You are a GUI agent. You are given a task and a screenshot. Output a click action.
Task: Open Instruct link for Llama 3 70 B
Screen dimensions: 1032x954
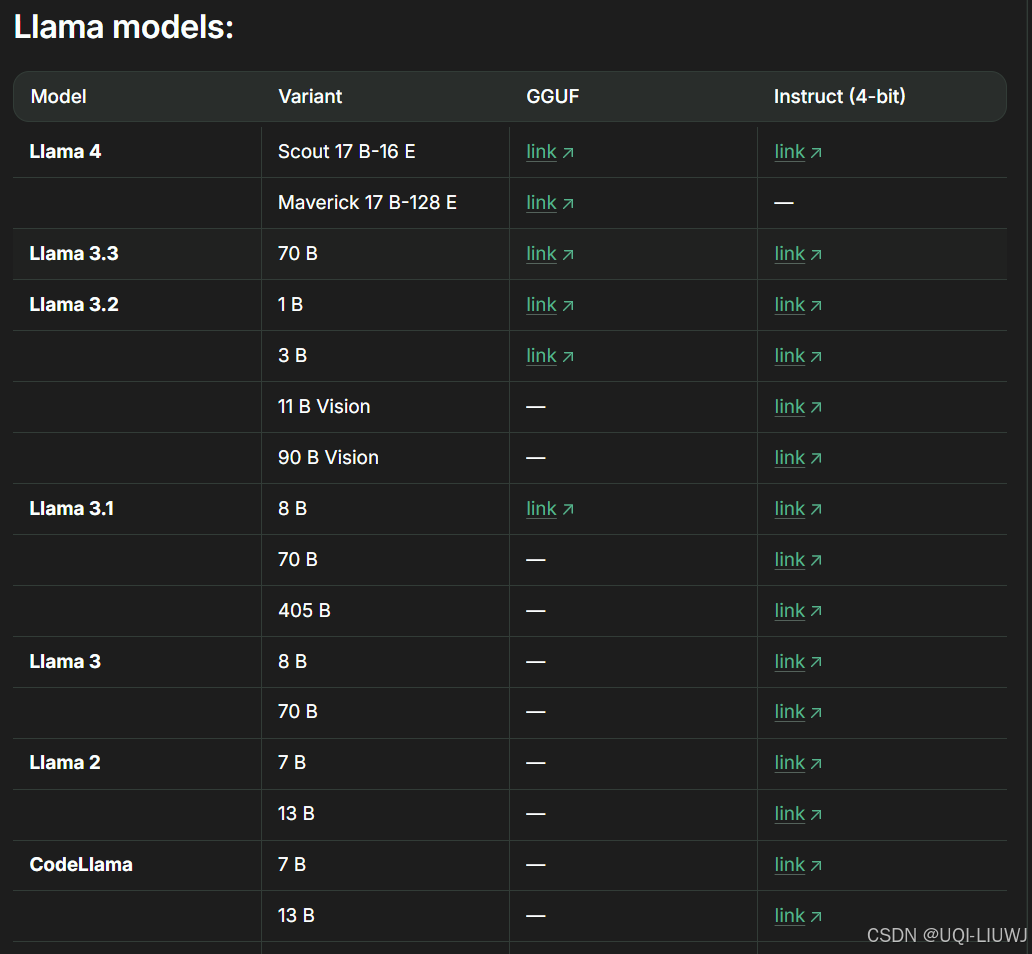(x=798, y=712)
